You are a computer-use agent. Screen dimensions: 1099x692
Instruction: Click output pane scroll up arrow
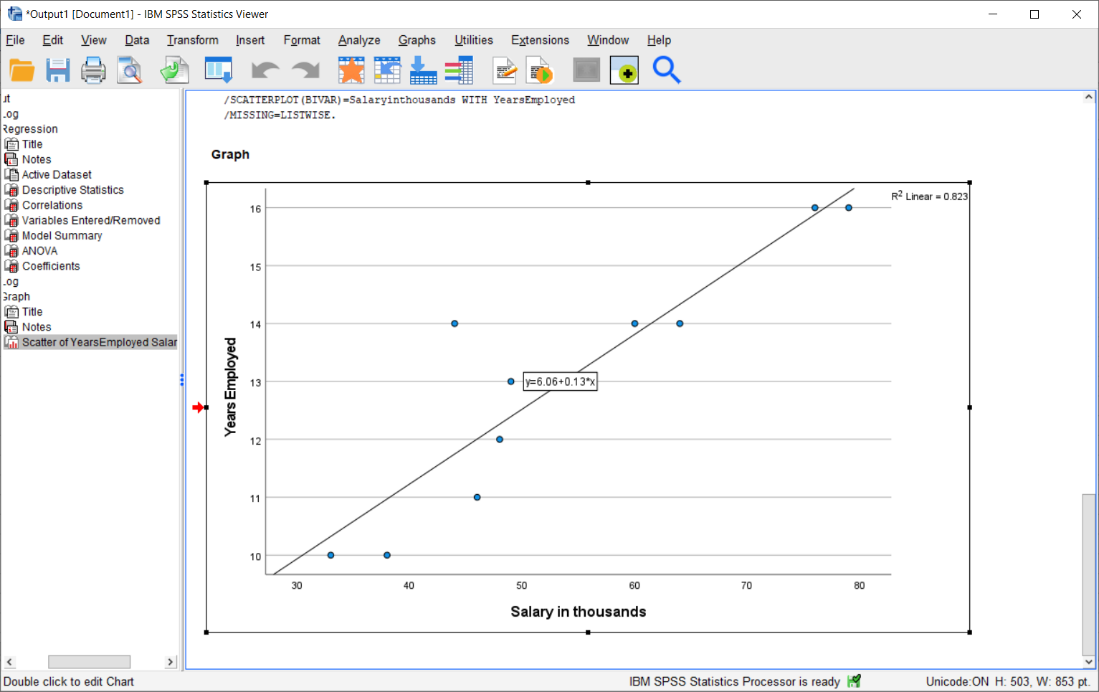[x=1088, y=97]
